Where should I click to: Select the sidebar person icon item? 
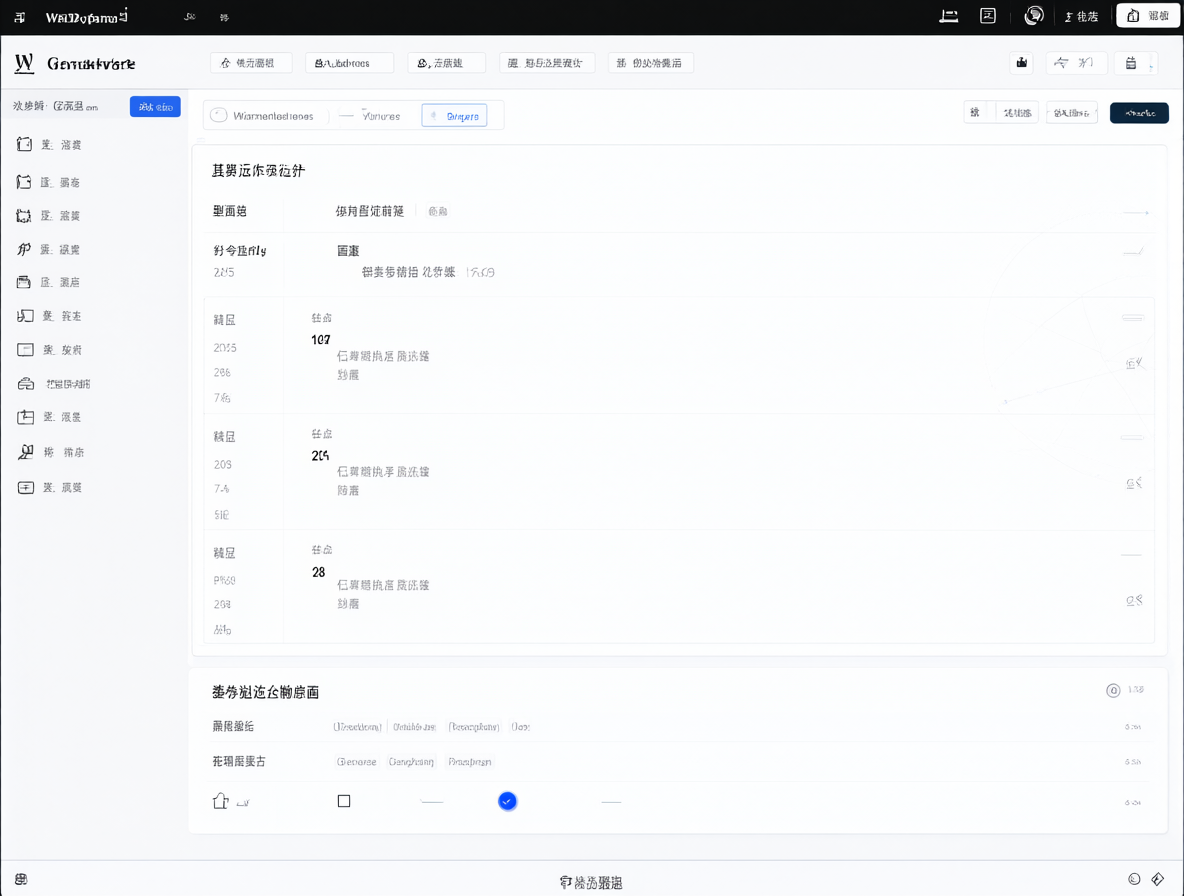pyautogui.click(x=26, y=452)
